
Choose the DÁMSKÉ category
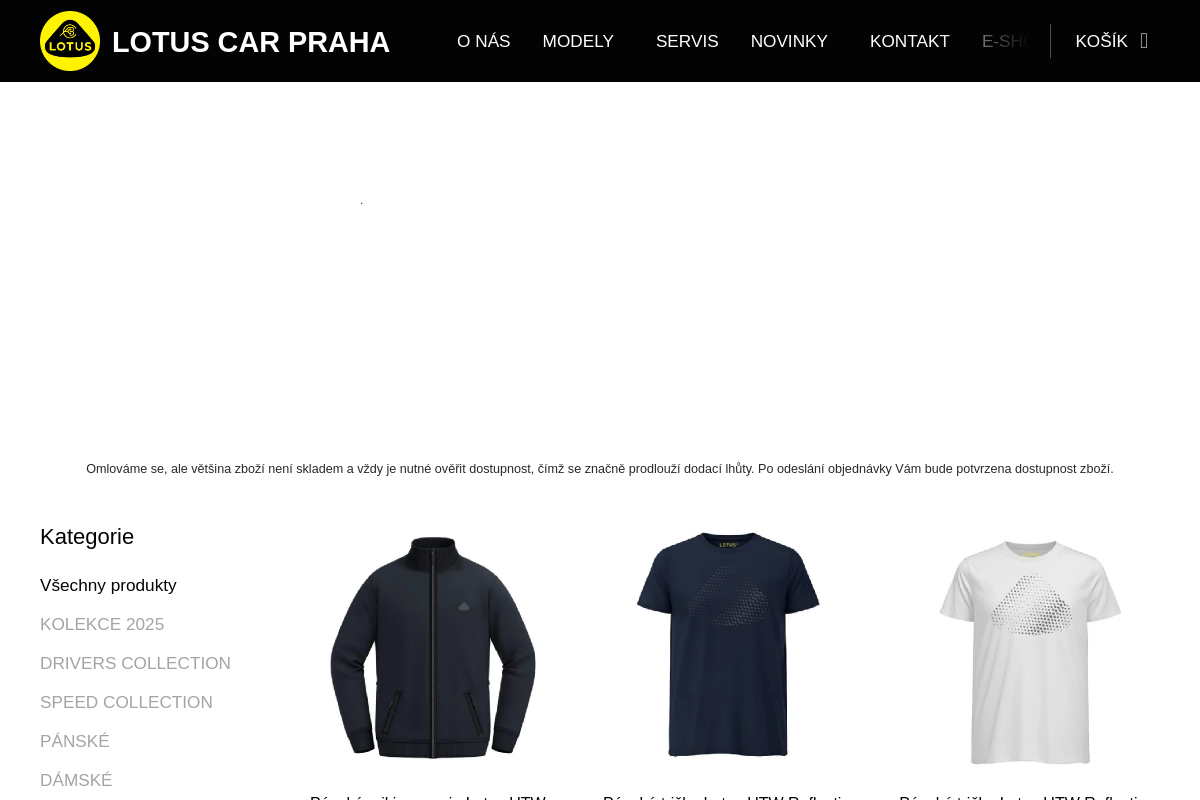(x=76, y=780)
